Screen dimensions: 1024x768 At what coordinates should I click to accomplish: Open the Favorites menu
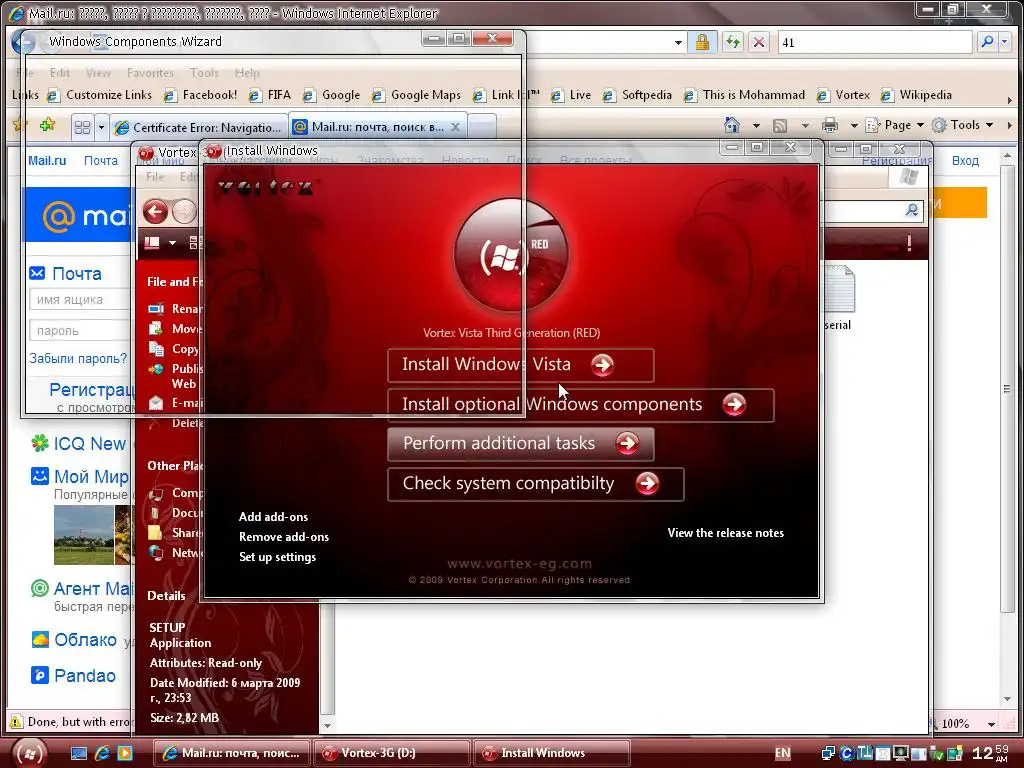tap(150, 72)
